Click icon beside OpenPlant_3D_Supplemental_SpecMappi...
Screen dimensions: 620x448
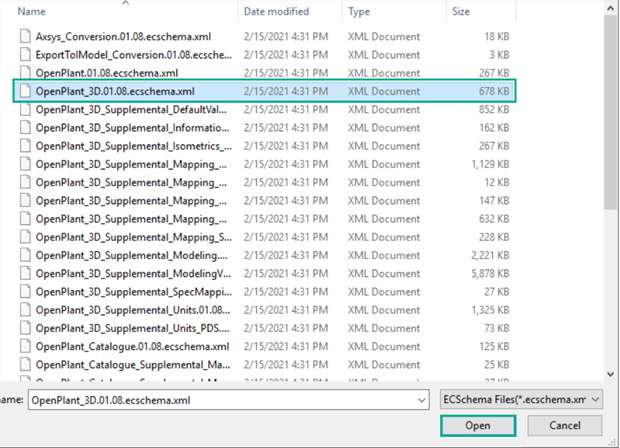click(25, 291)
